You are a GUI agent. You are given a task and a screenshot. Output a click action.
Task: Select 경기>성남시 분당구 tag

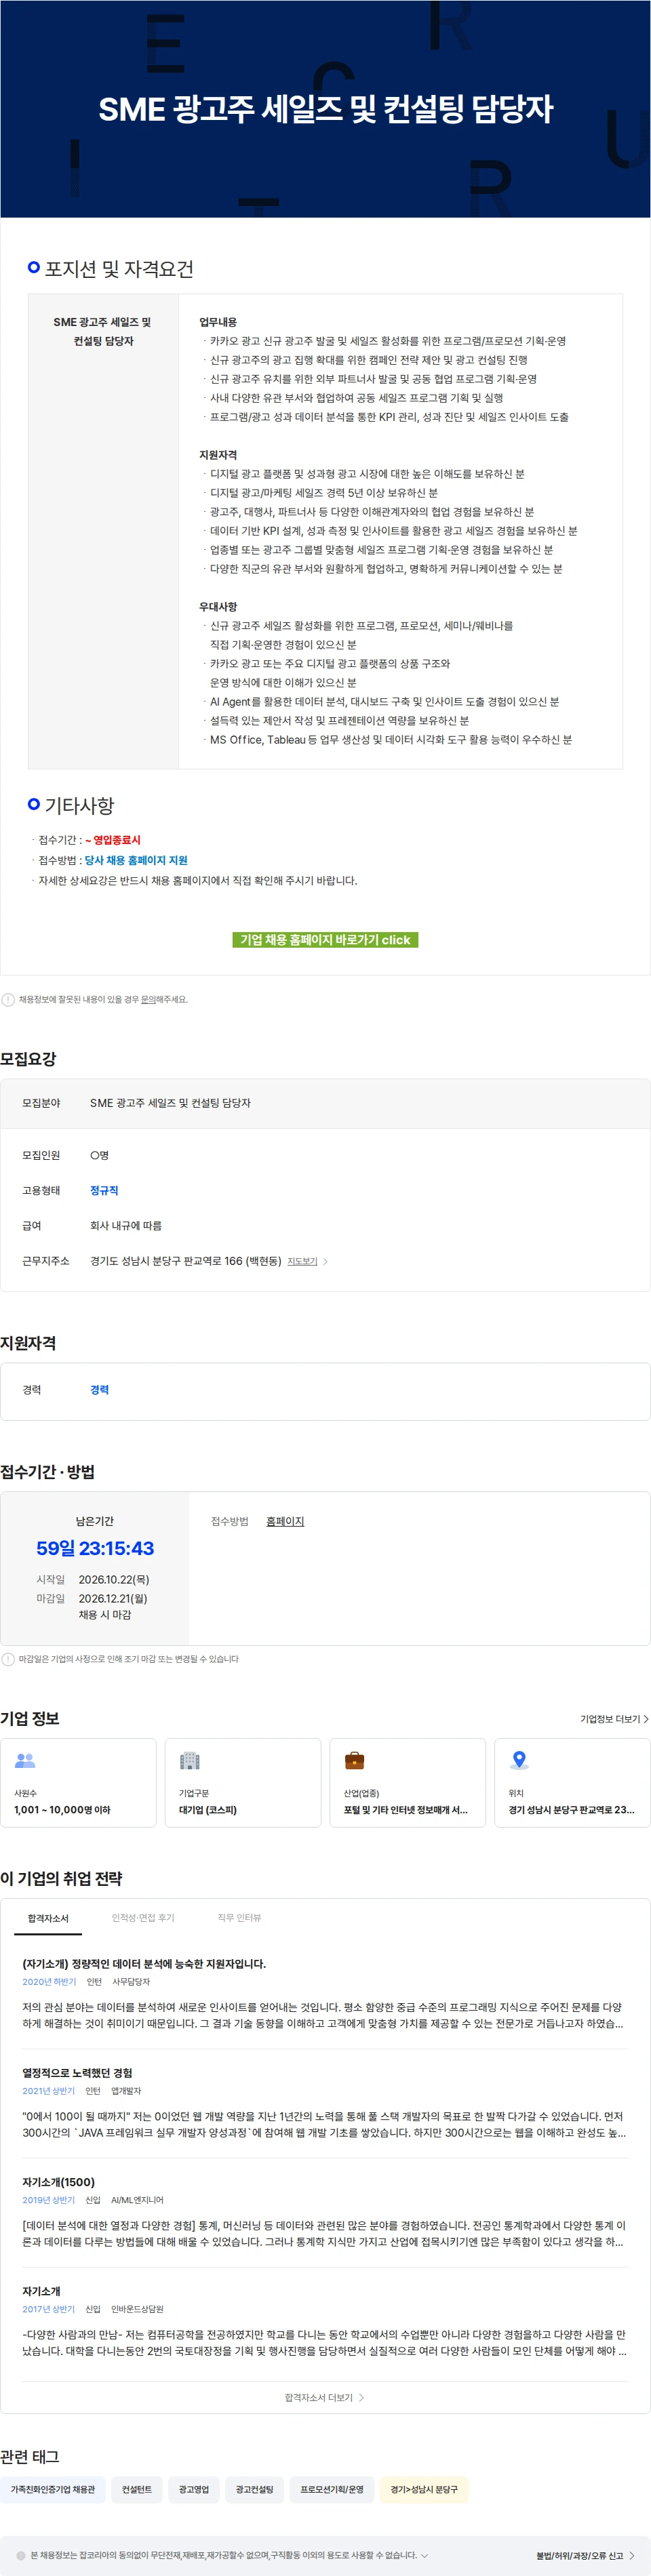424,2489
